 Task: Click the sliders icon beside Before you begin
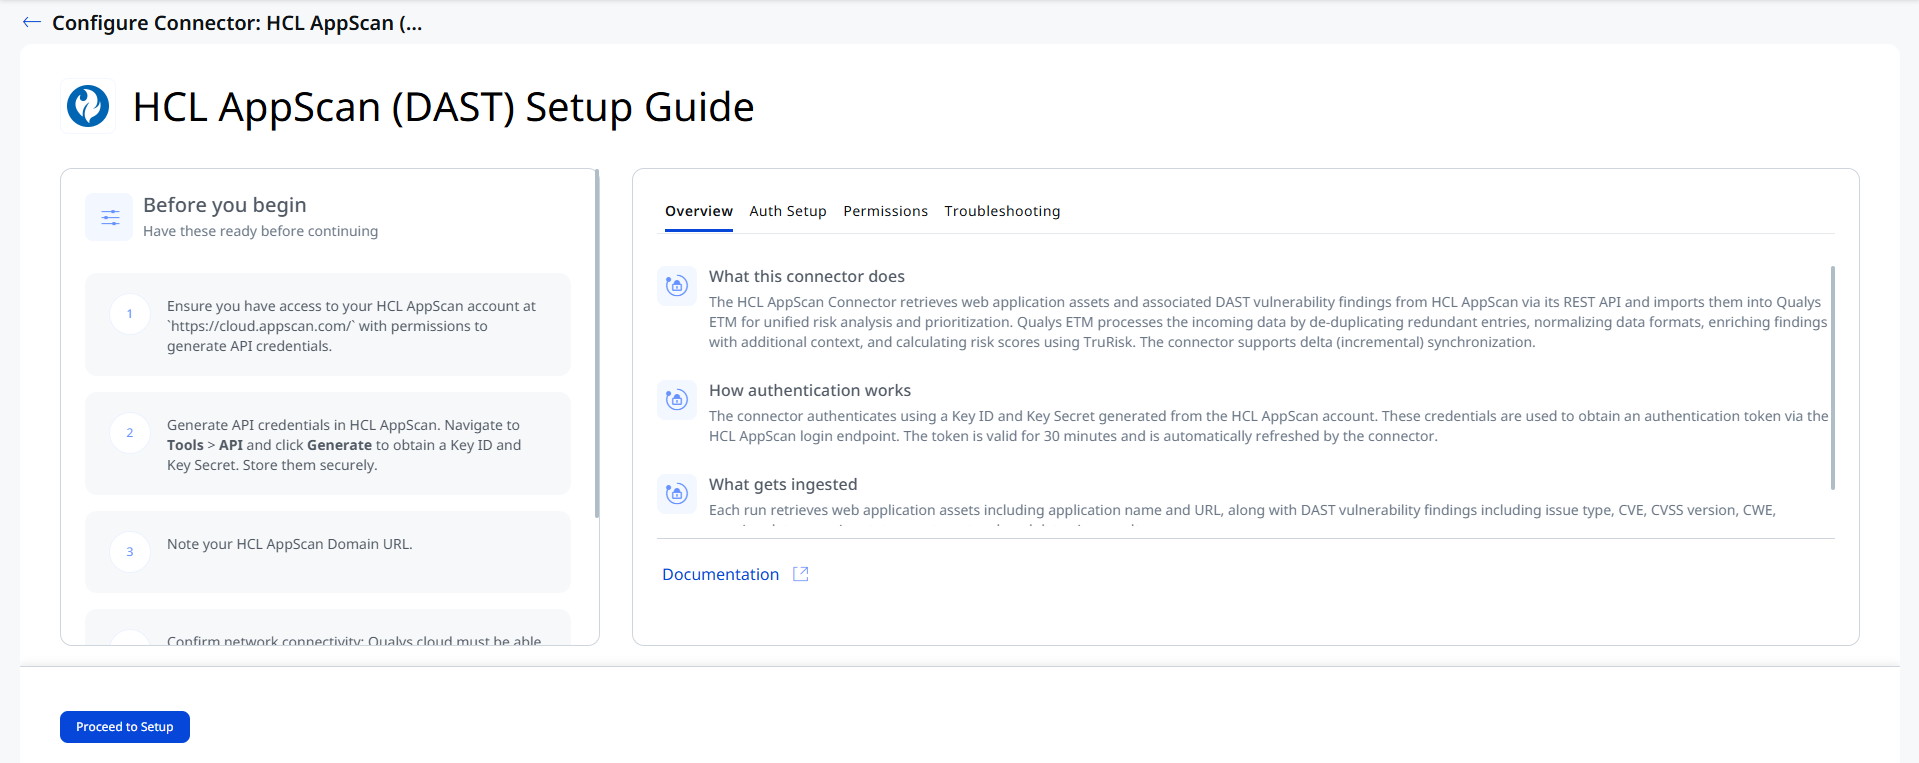coord(109,217)
